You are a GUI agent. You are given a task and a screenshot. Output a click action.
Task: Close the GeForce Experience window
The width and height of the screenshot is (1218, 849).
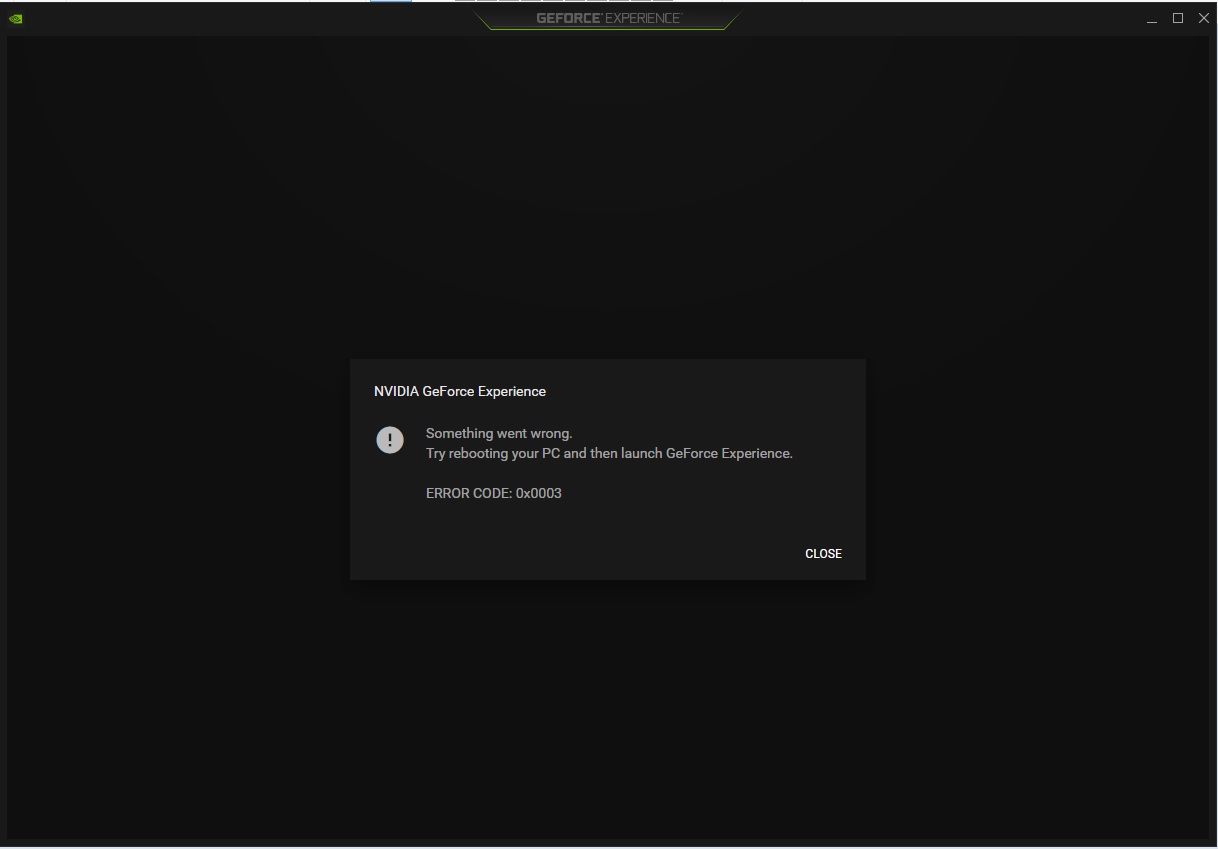tap(1204, 18)
